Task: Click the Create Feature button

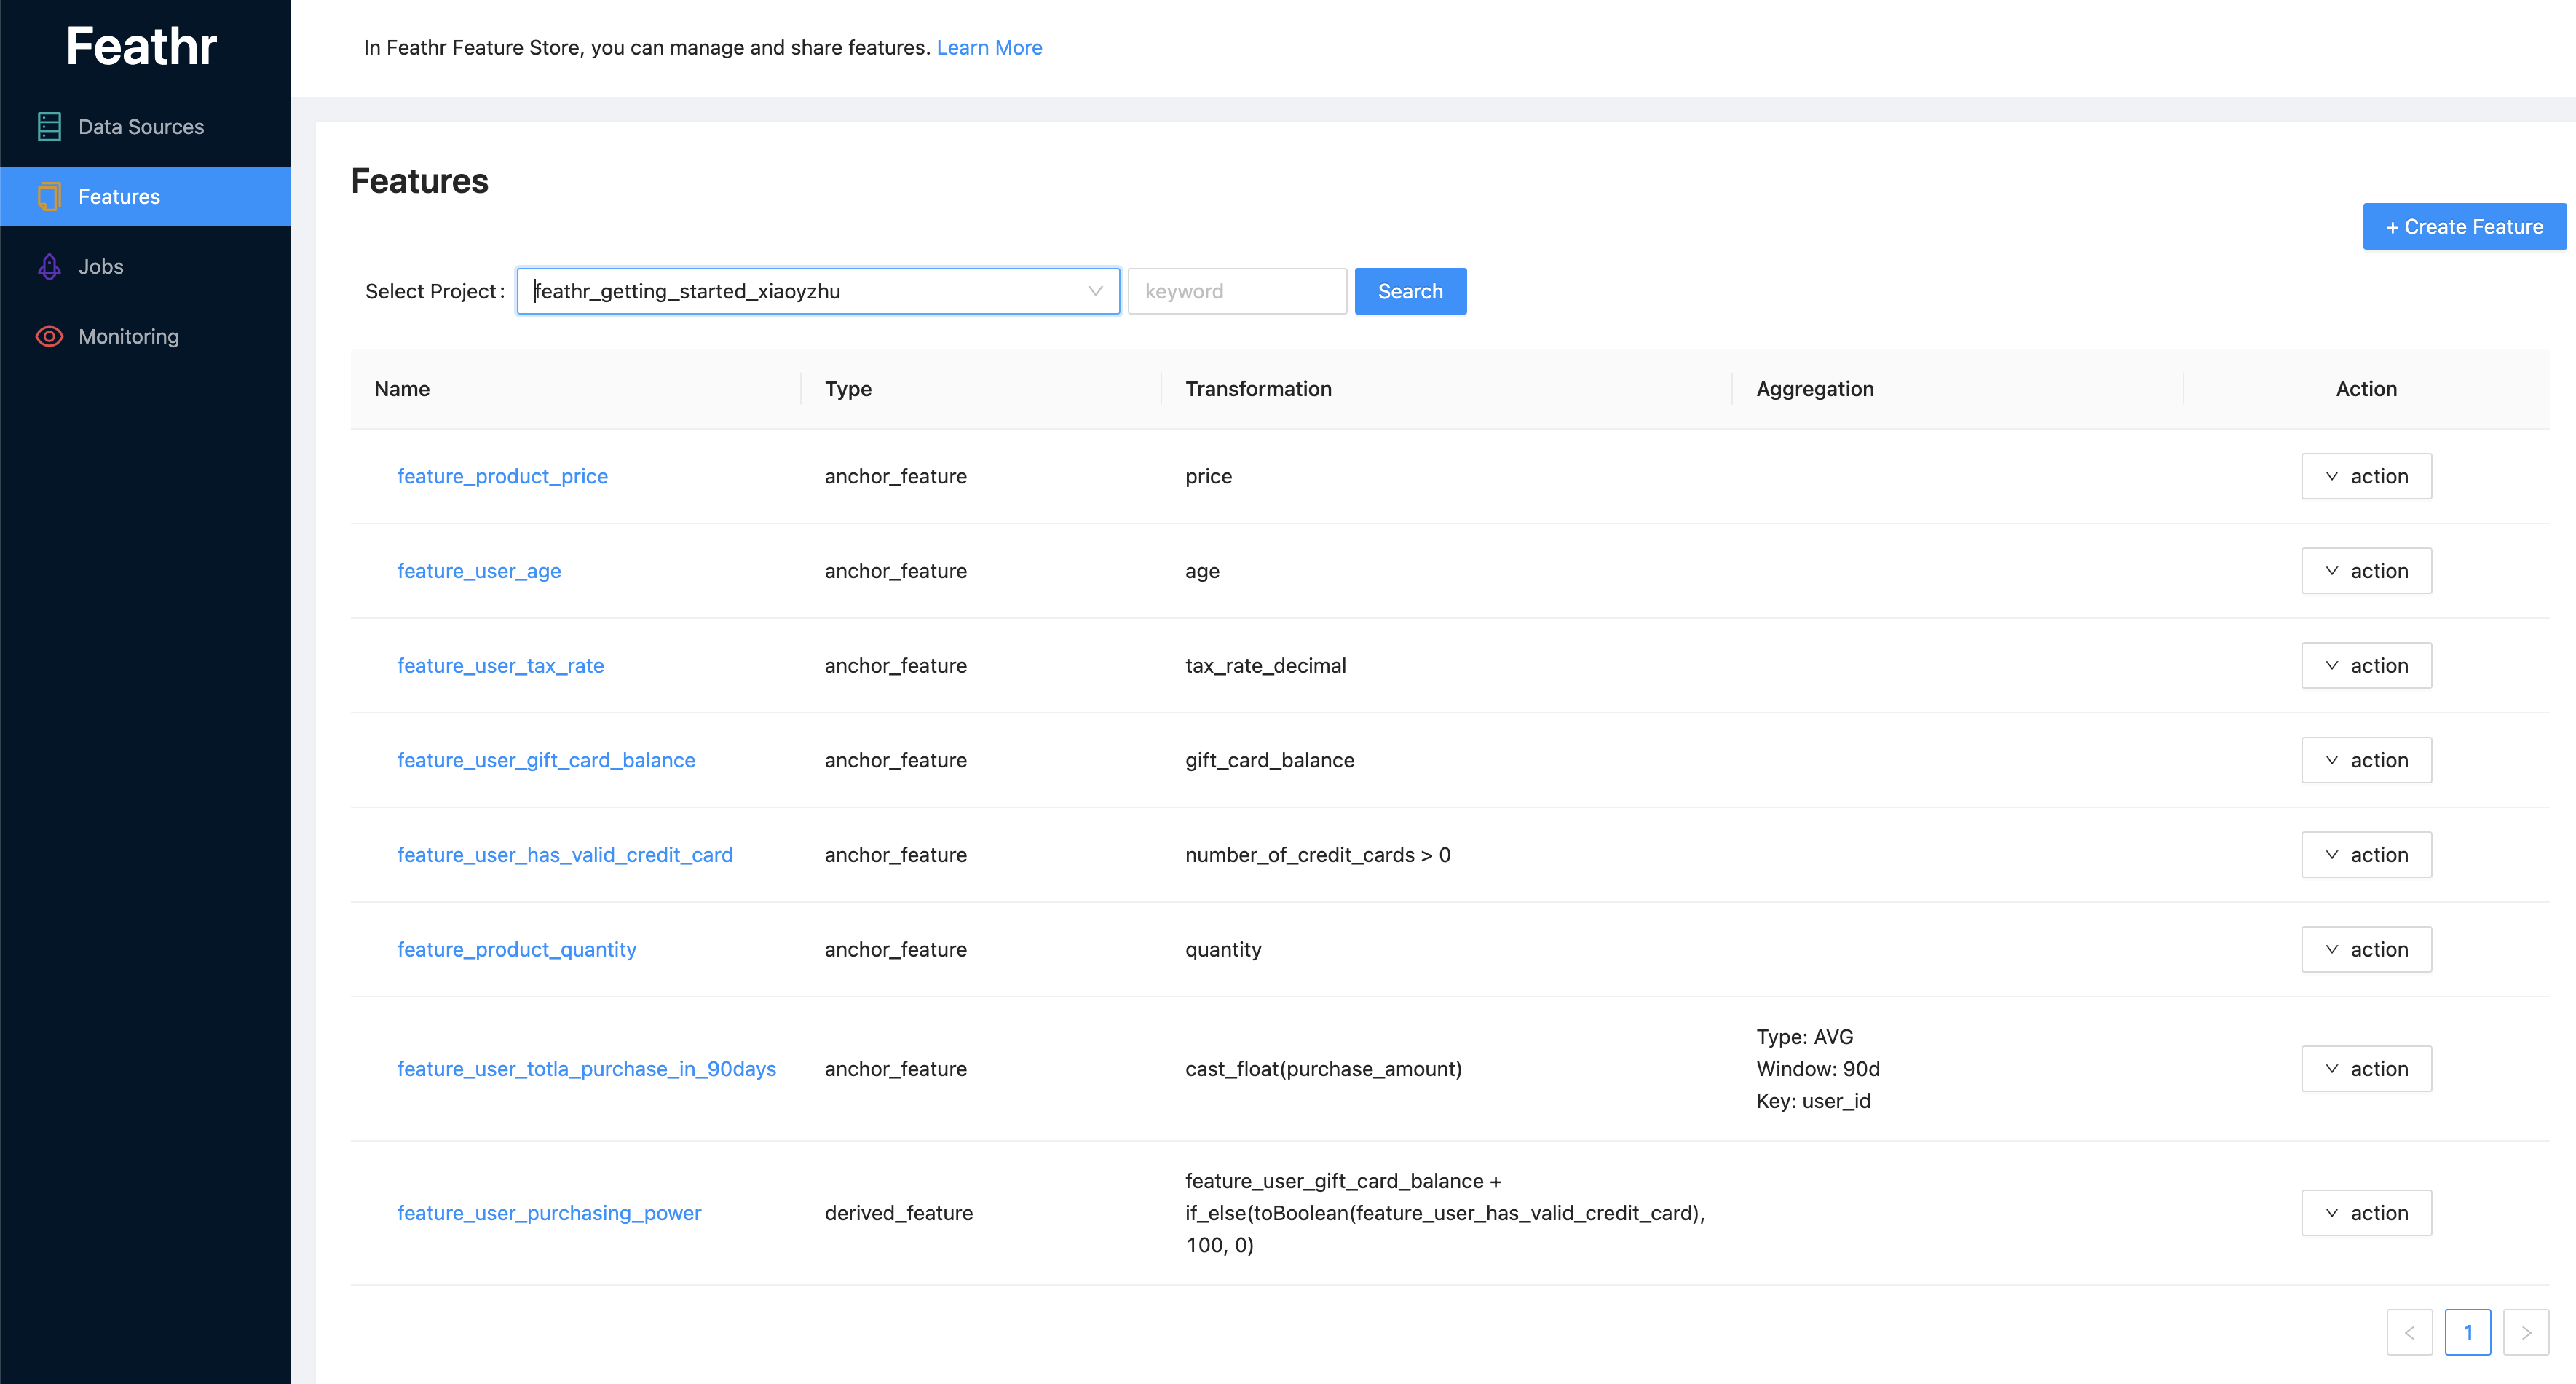Action: pos(2464,227)
